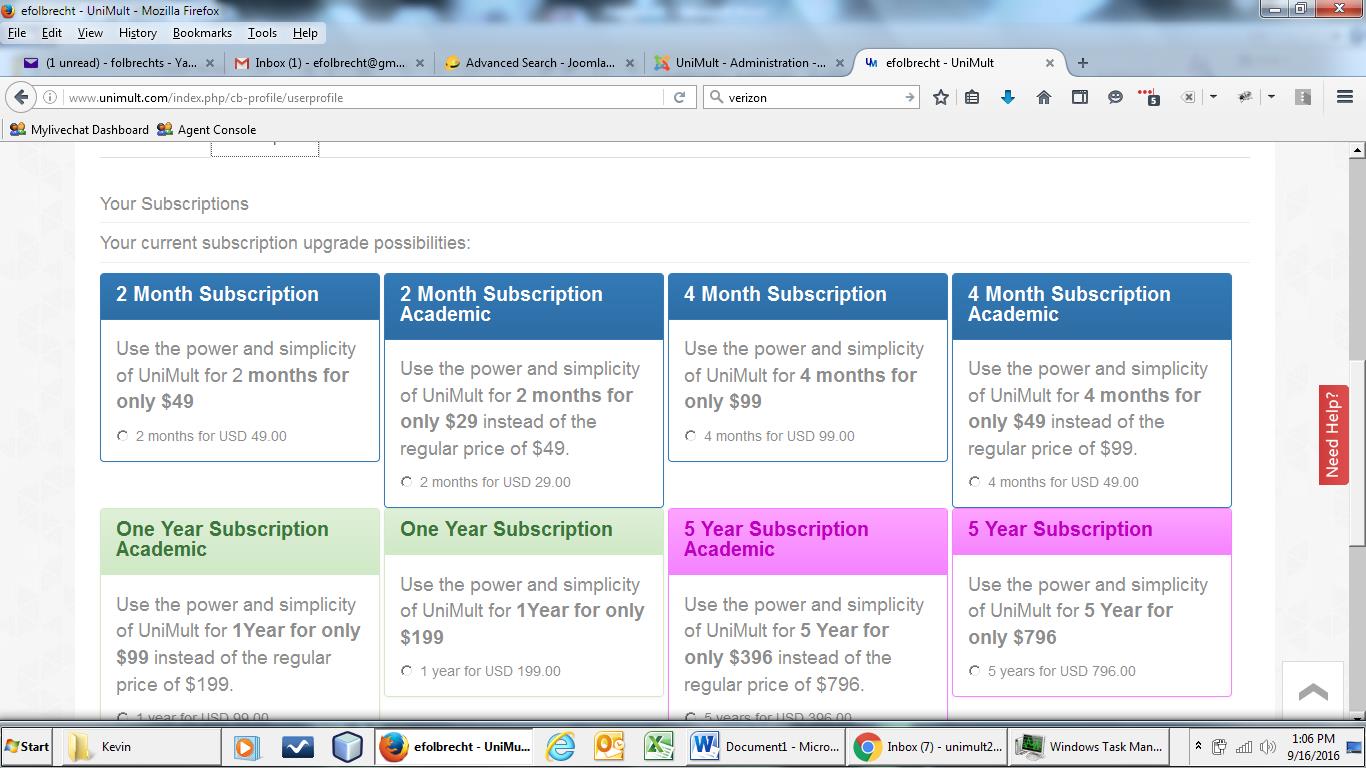
Task: Switch to Chrome Inbox (7) taskbar window
Action: tap(929, 747)
